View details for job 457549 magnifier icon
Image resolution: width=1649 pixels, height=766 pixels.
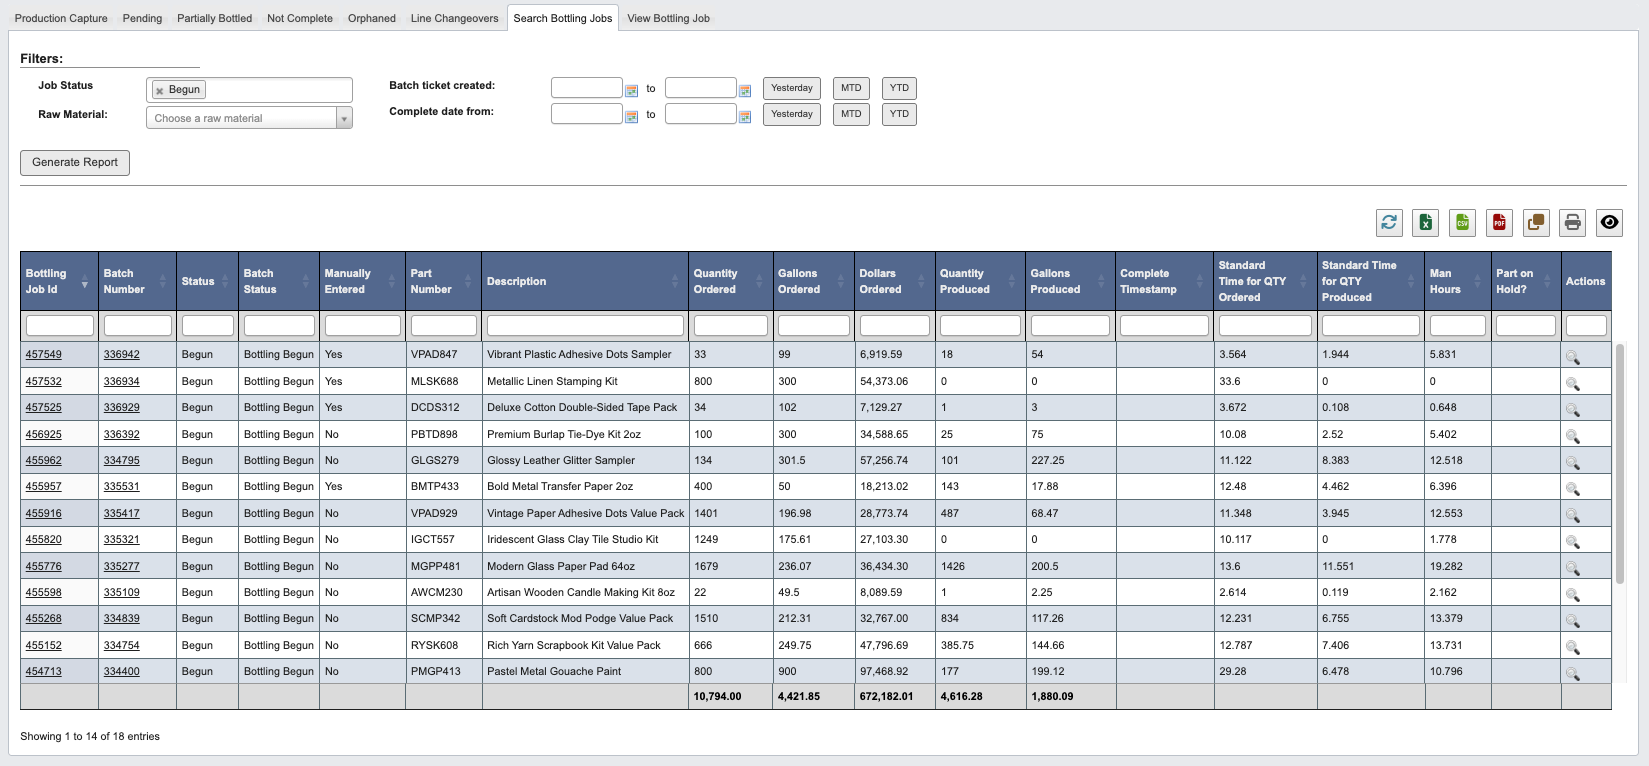coord(1572,357)
